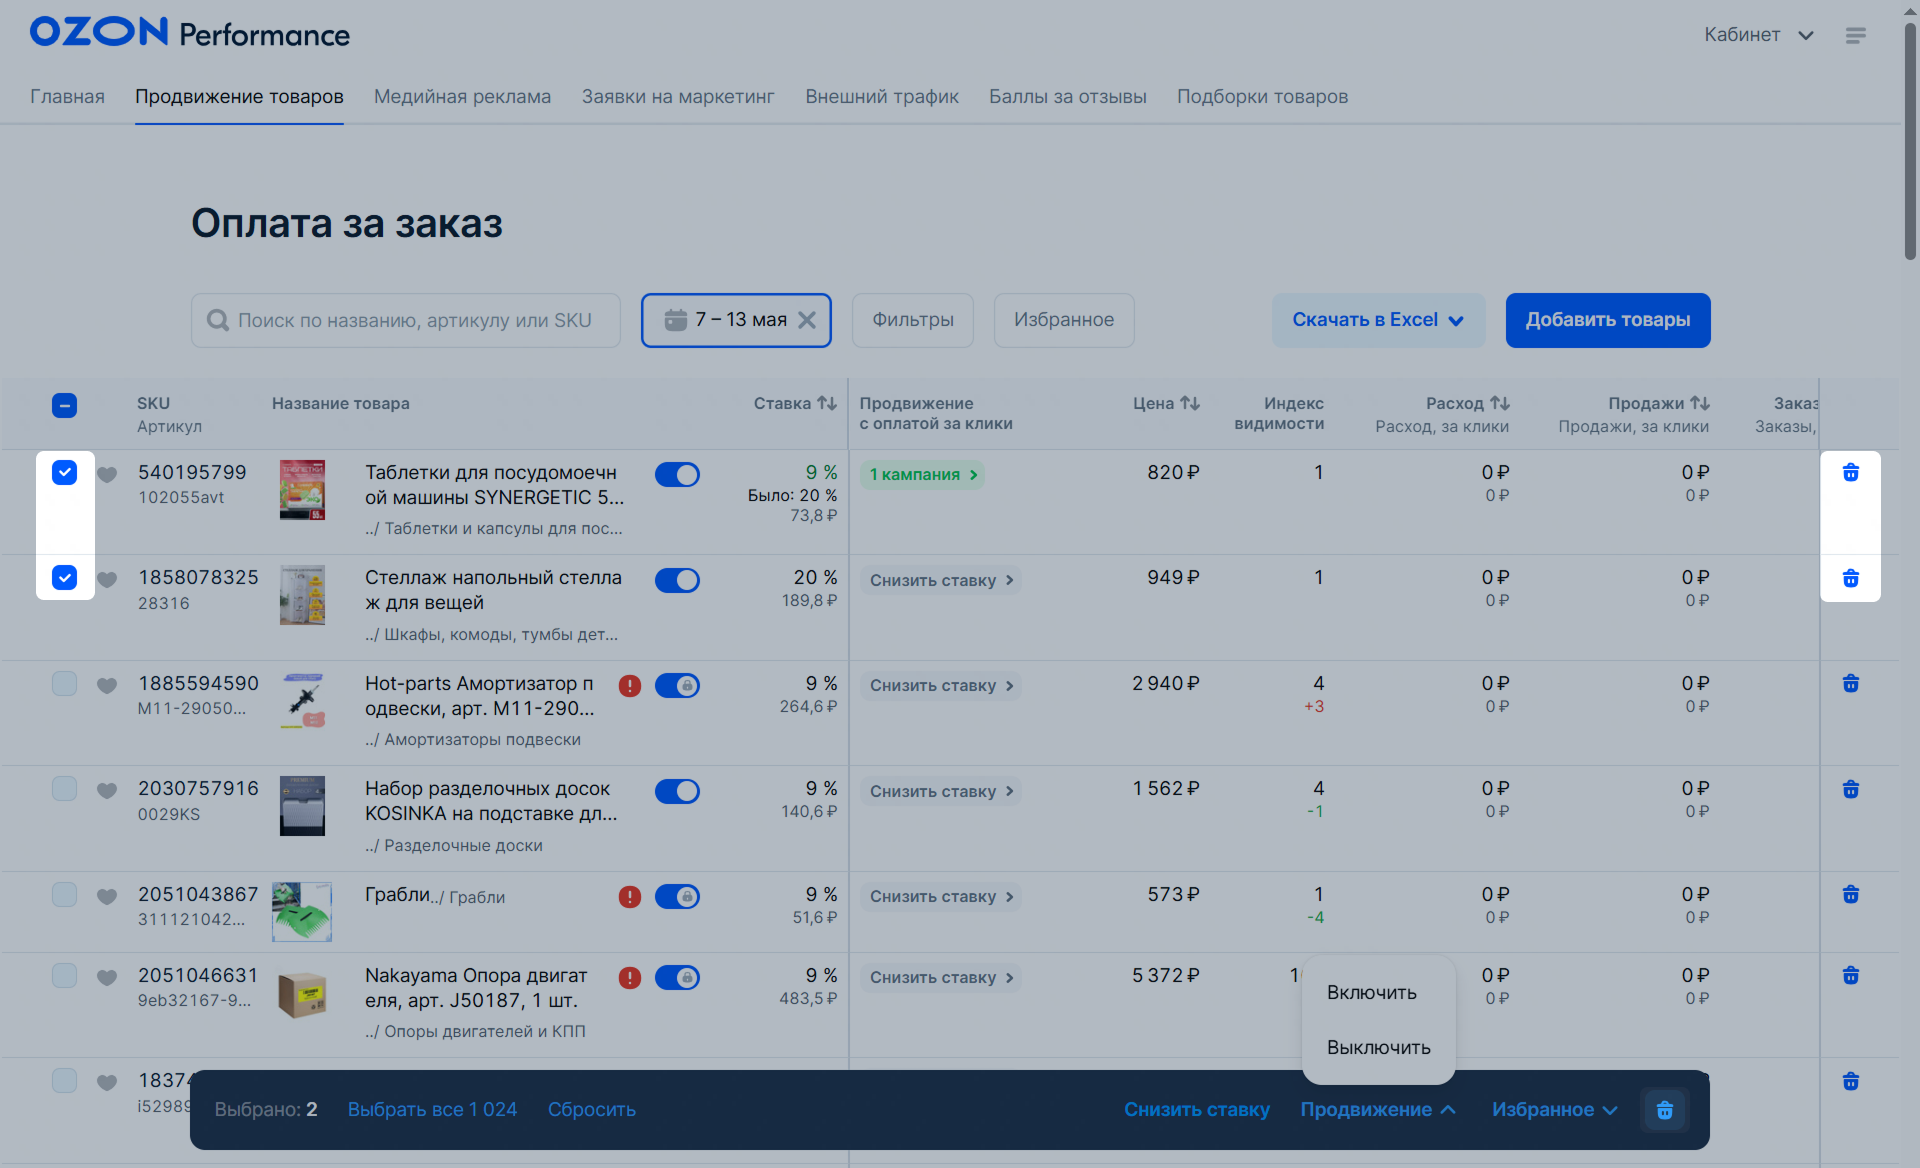Clear the 7 – 13 мая date filter
Image resolution: width=1920 pixels, height=1168 pixels.
click(x=807, y=320)
